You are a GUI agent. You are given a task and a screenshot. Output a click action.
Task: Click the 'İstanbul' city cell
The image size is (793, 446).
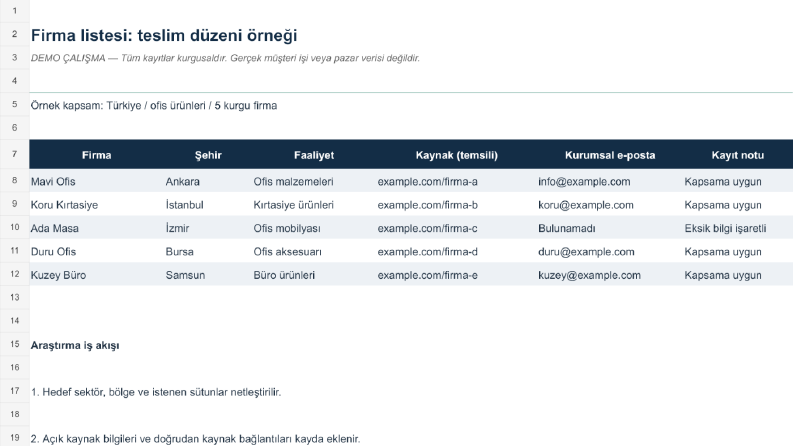184,205
